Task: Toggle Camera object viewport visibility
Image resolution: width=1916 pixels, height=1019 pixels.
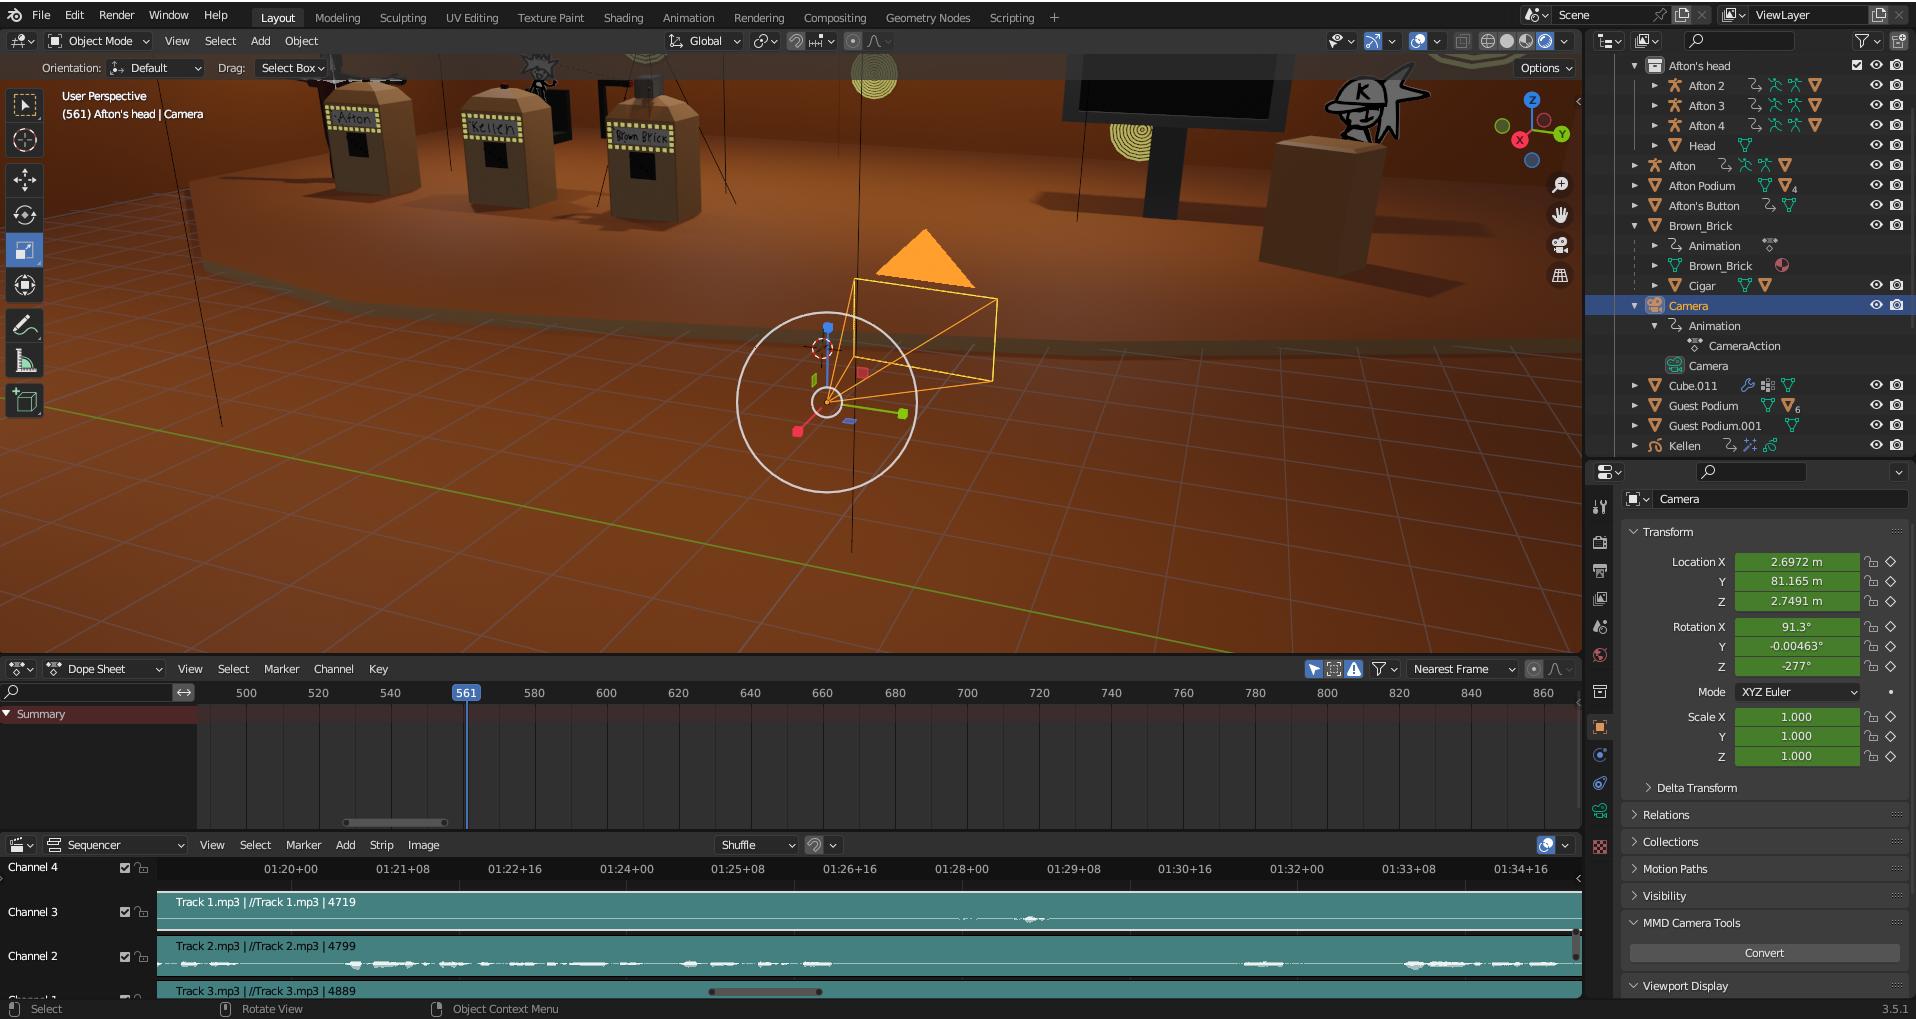Action: 1876,306
